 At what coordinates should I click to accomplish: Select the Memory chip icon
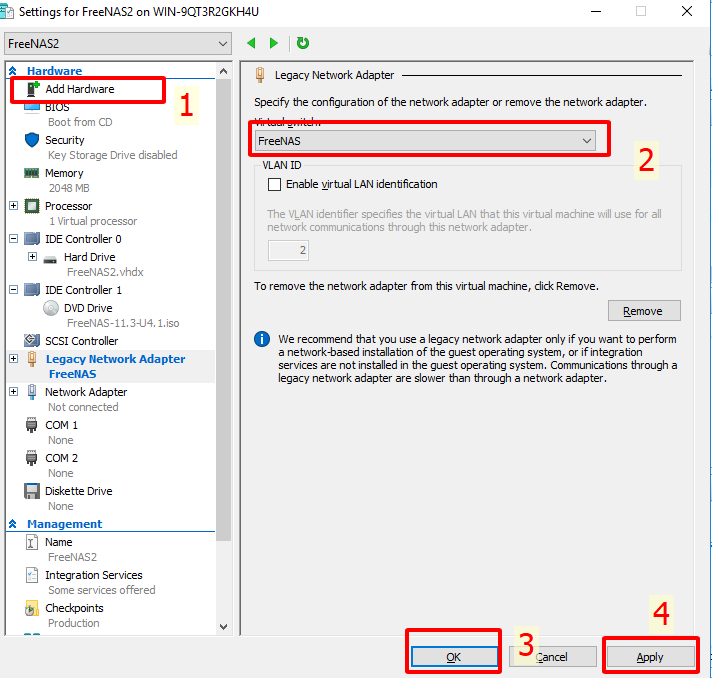[31, 174]
